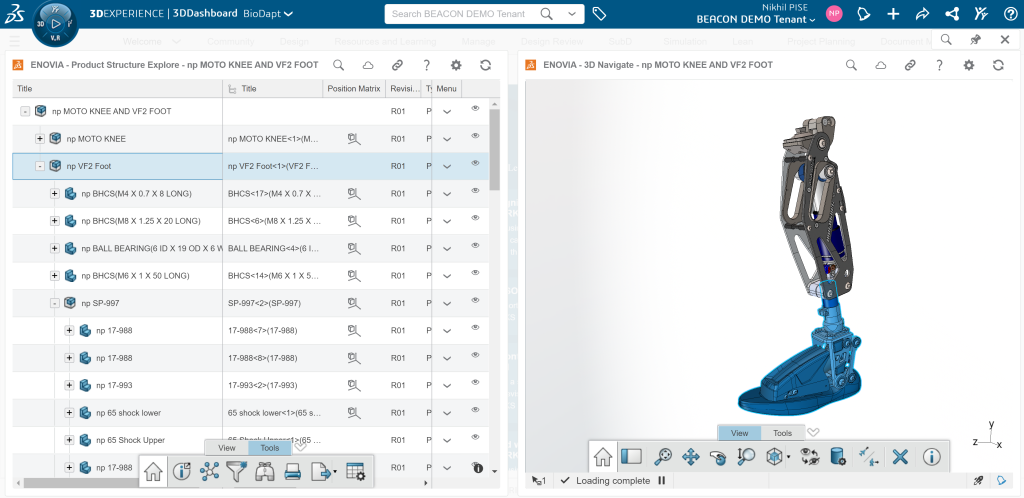Click position matrix icon for np MOTO KNEE
This screenshot has width=1024, height=498.
[x=354, y=139]
